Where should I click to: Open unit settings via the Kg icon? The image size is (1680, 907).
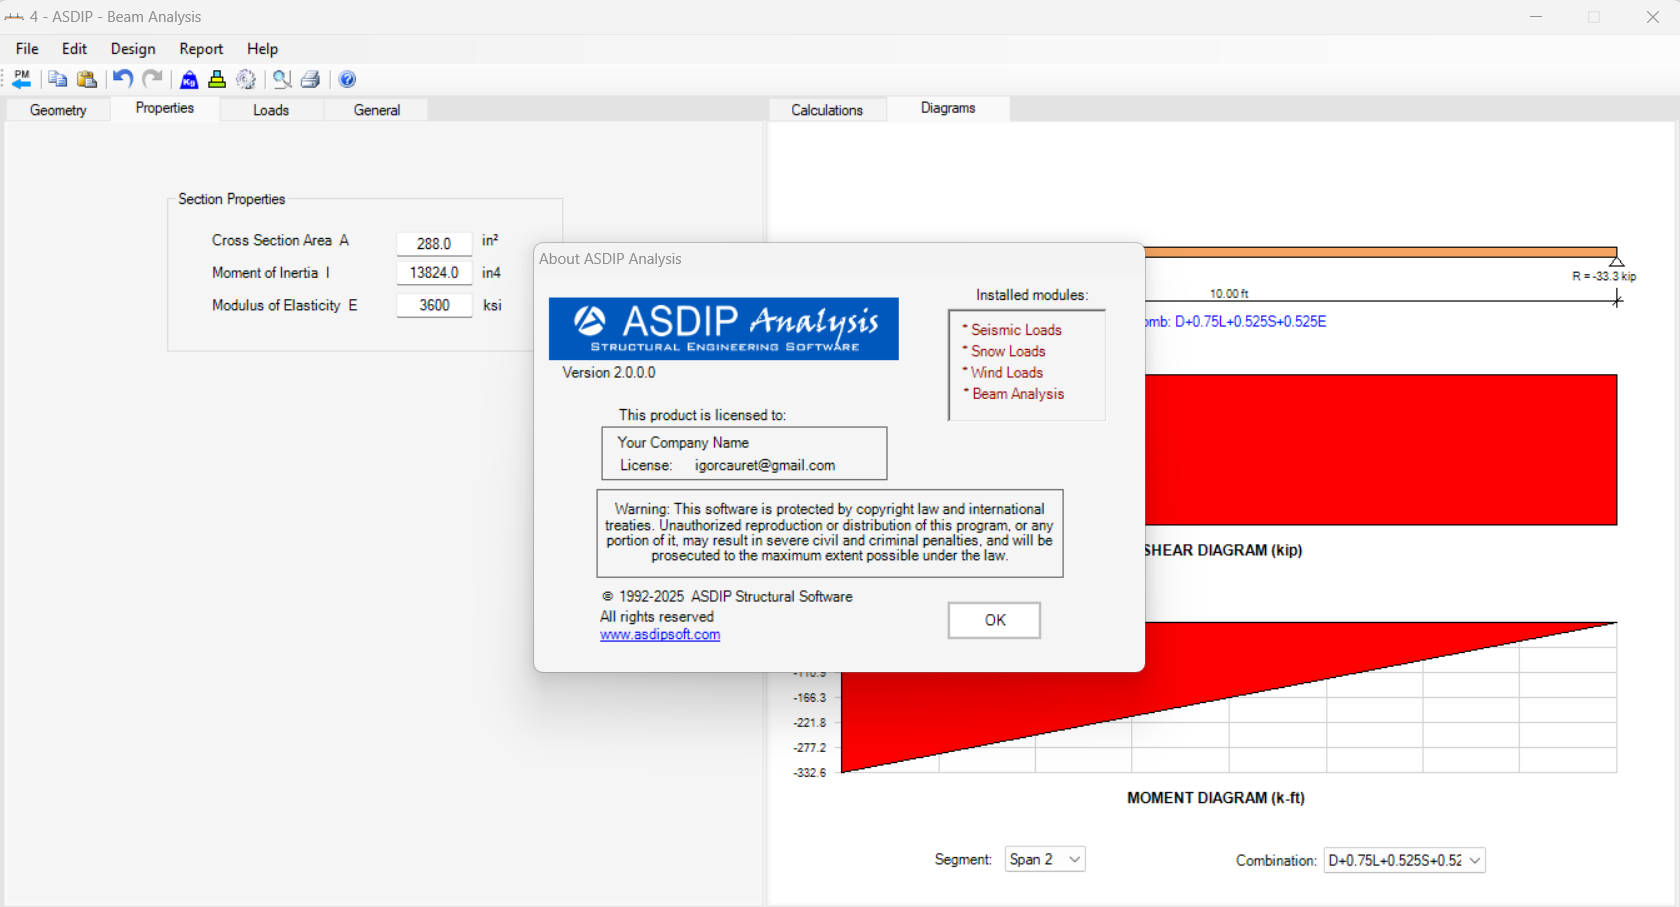point(188,79)
